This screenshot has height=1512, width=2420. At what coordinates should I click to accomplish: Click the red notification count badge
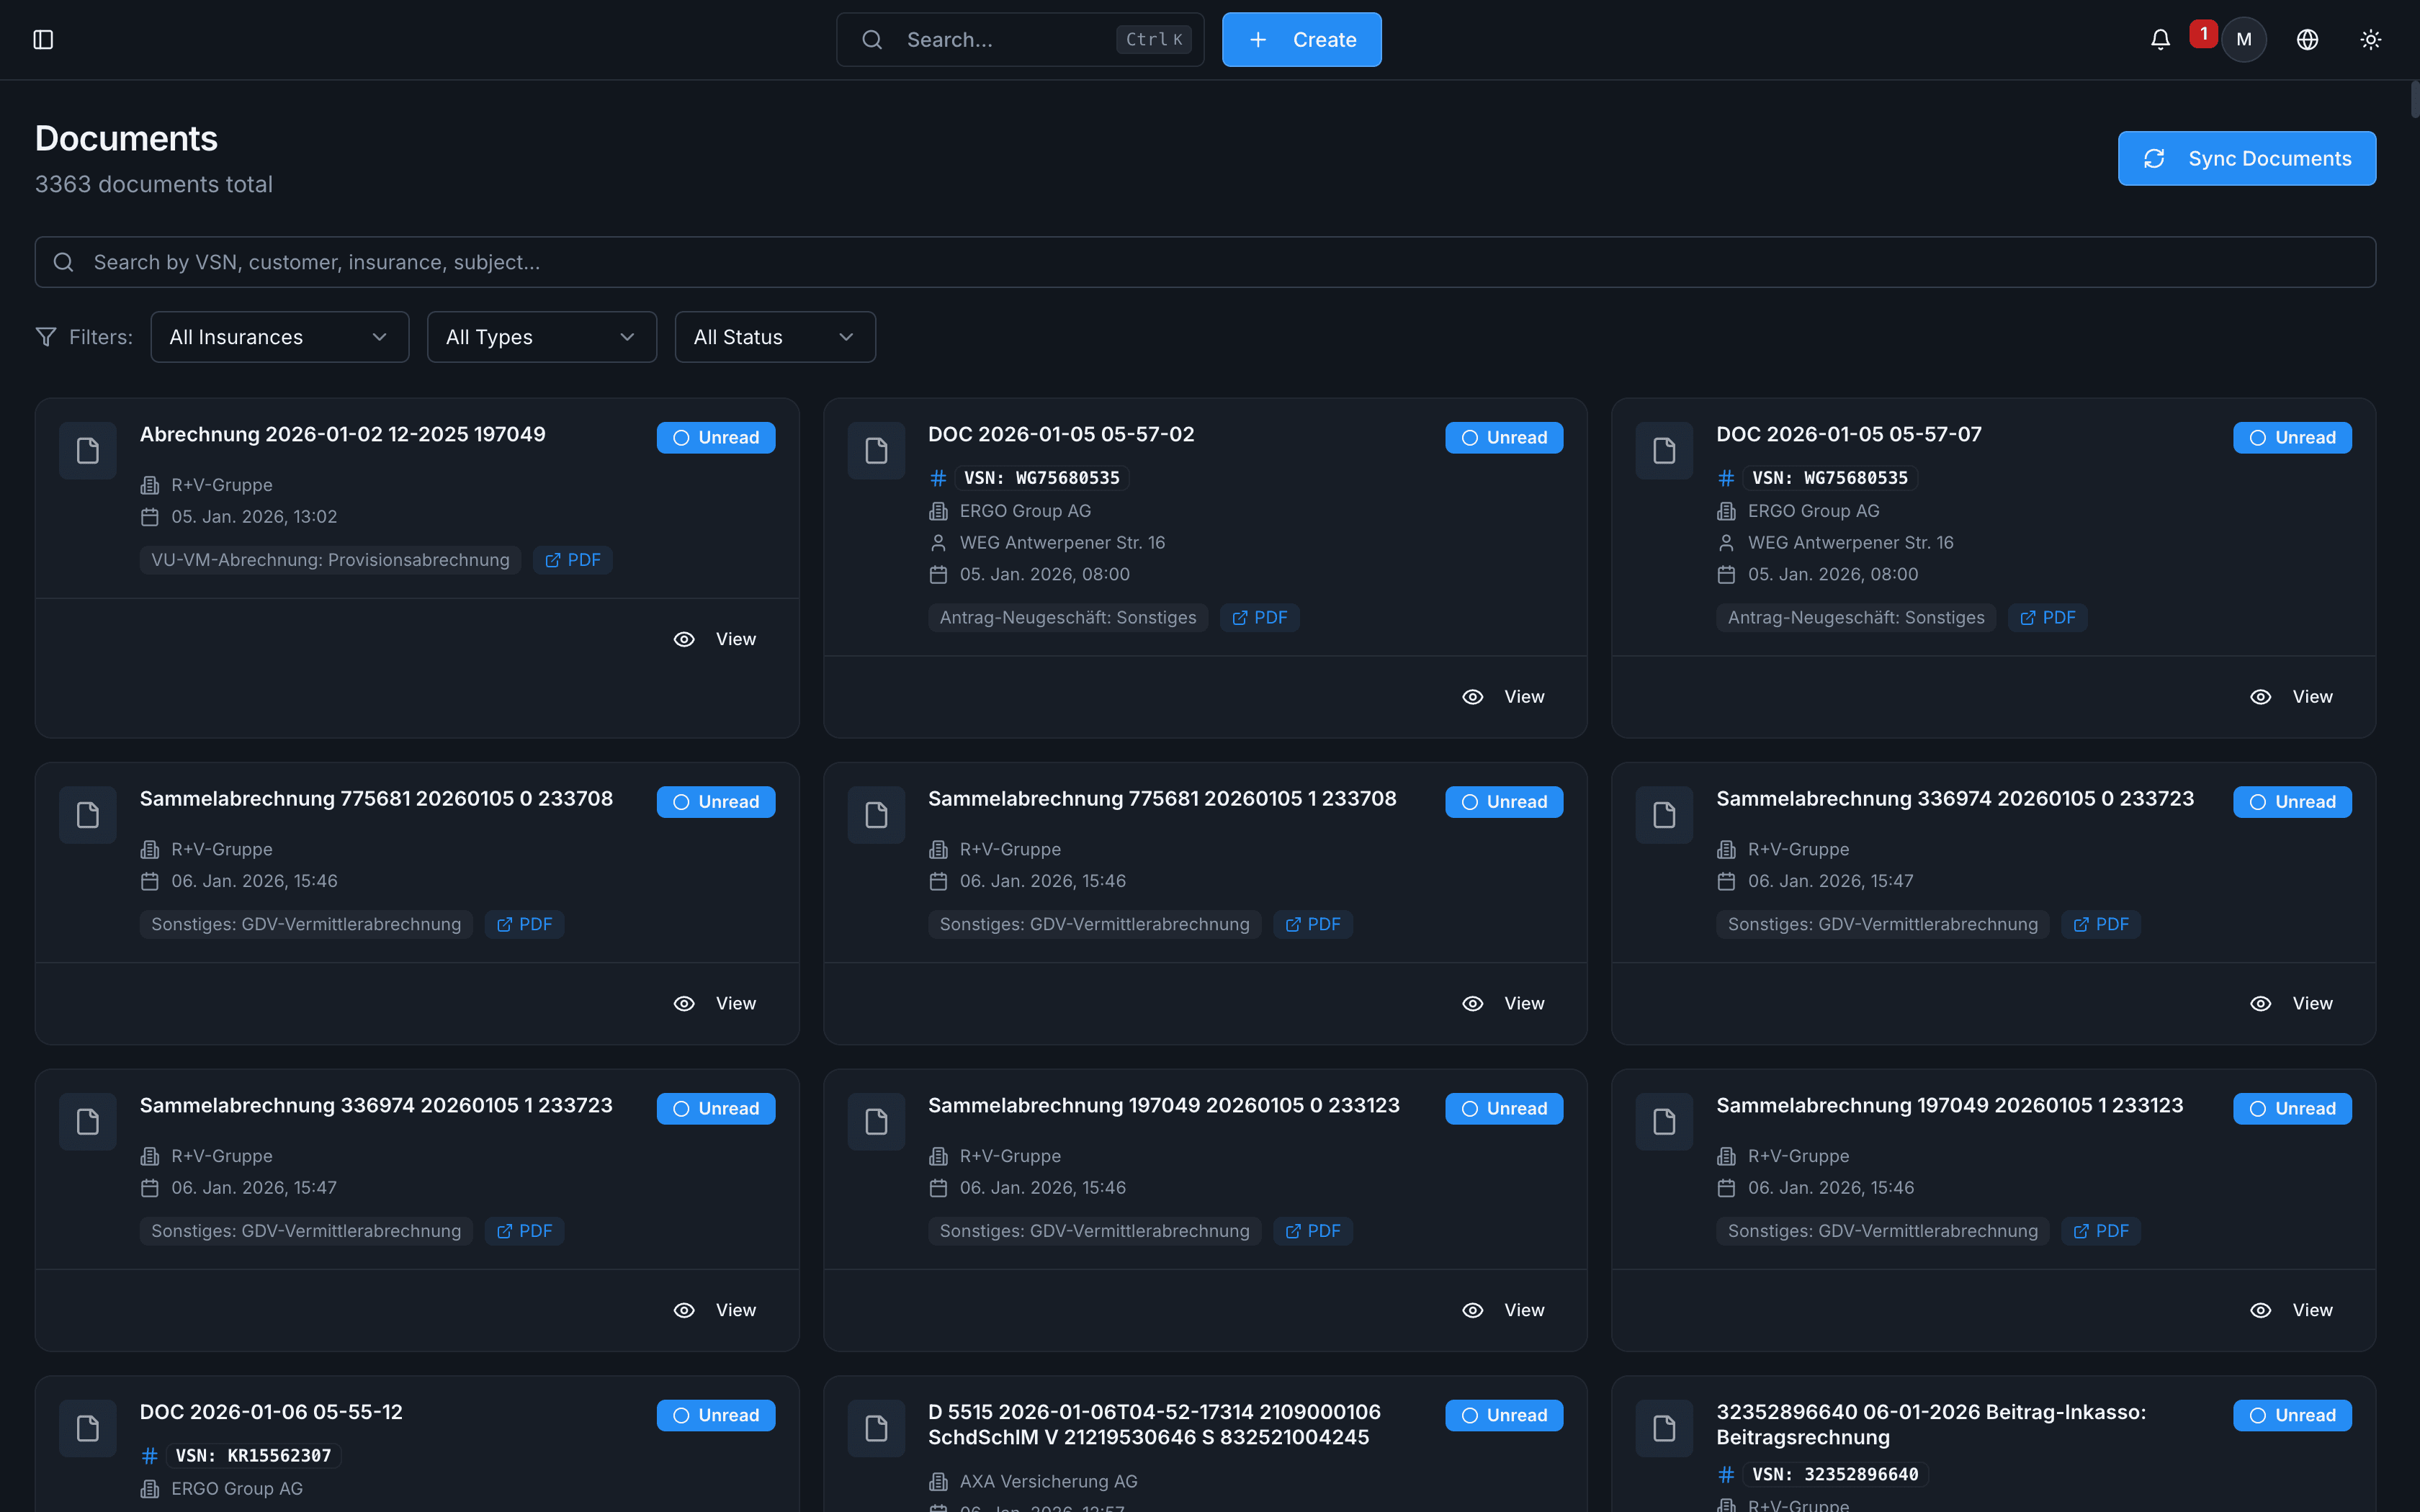click(x=2203, y=33)
